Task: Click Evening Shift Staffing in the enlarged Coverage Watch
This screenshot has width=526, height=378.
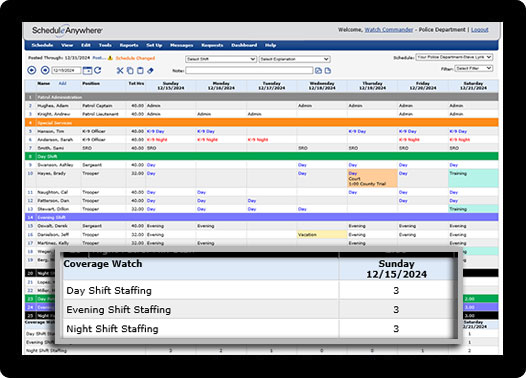Action: (119, 310)
